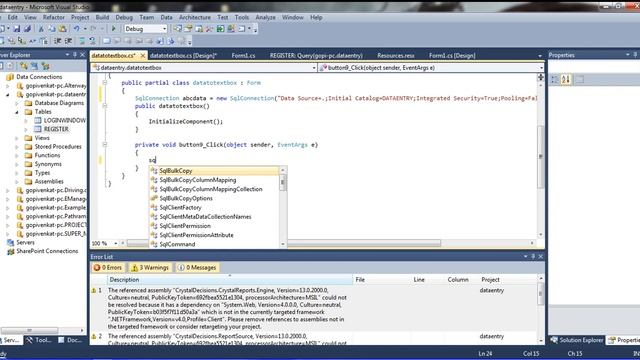Start debugging with the green play icon

click(x=114, y=29)
